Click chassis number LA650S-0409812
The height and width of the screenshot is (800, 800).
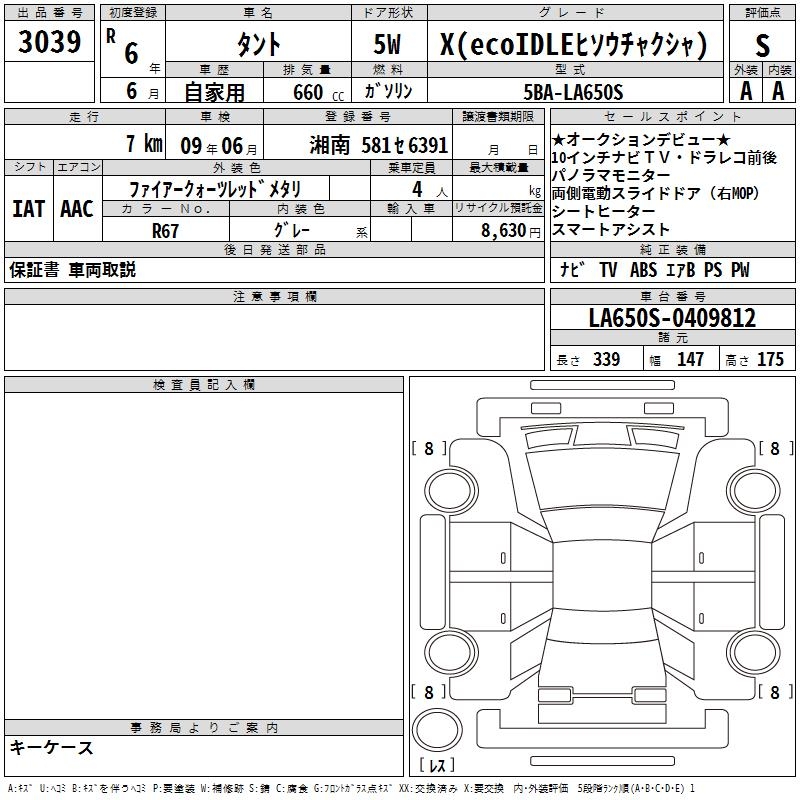pos(672,317)
